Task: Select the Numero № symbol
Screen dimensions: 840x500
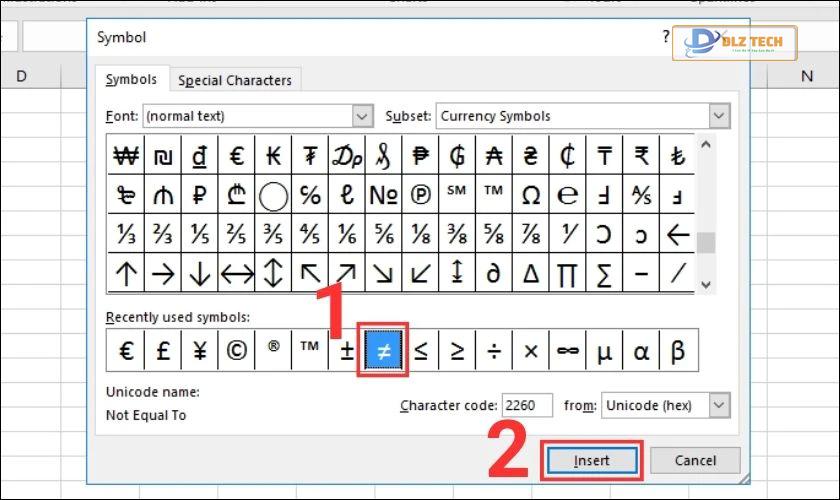Action: tap(384, 195)
